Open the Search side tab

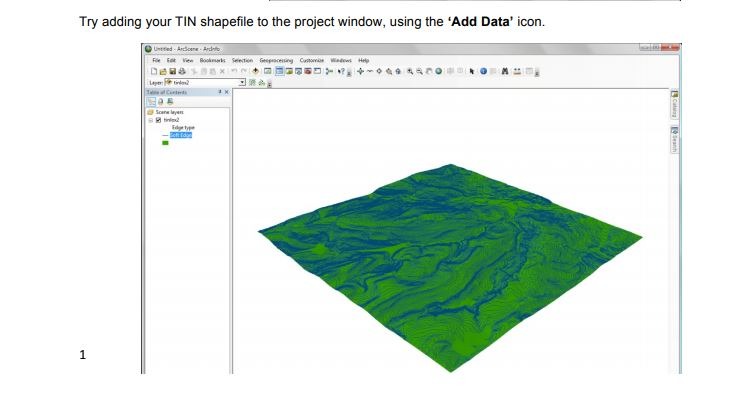[675, 139]
